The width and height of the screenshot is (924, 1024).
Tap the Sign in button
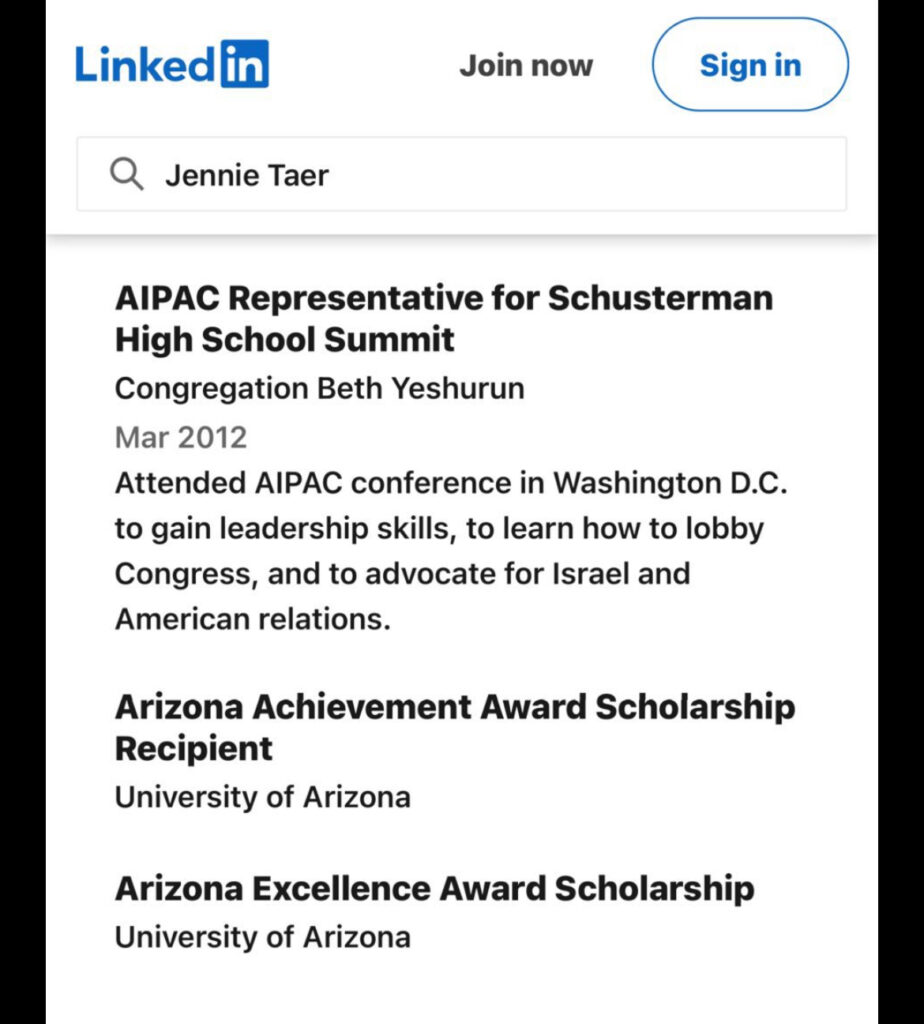click(750, 64)
